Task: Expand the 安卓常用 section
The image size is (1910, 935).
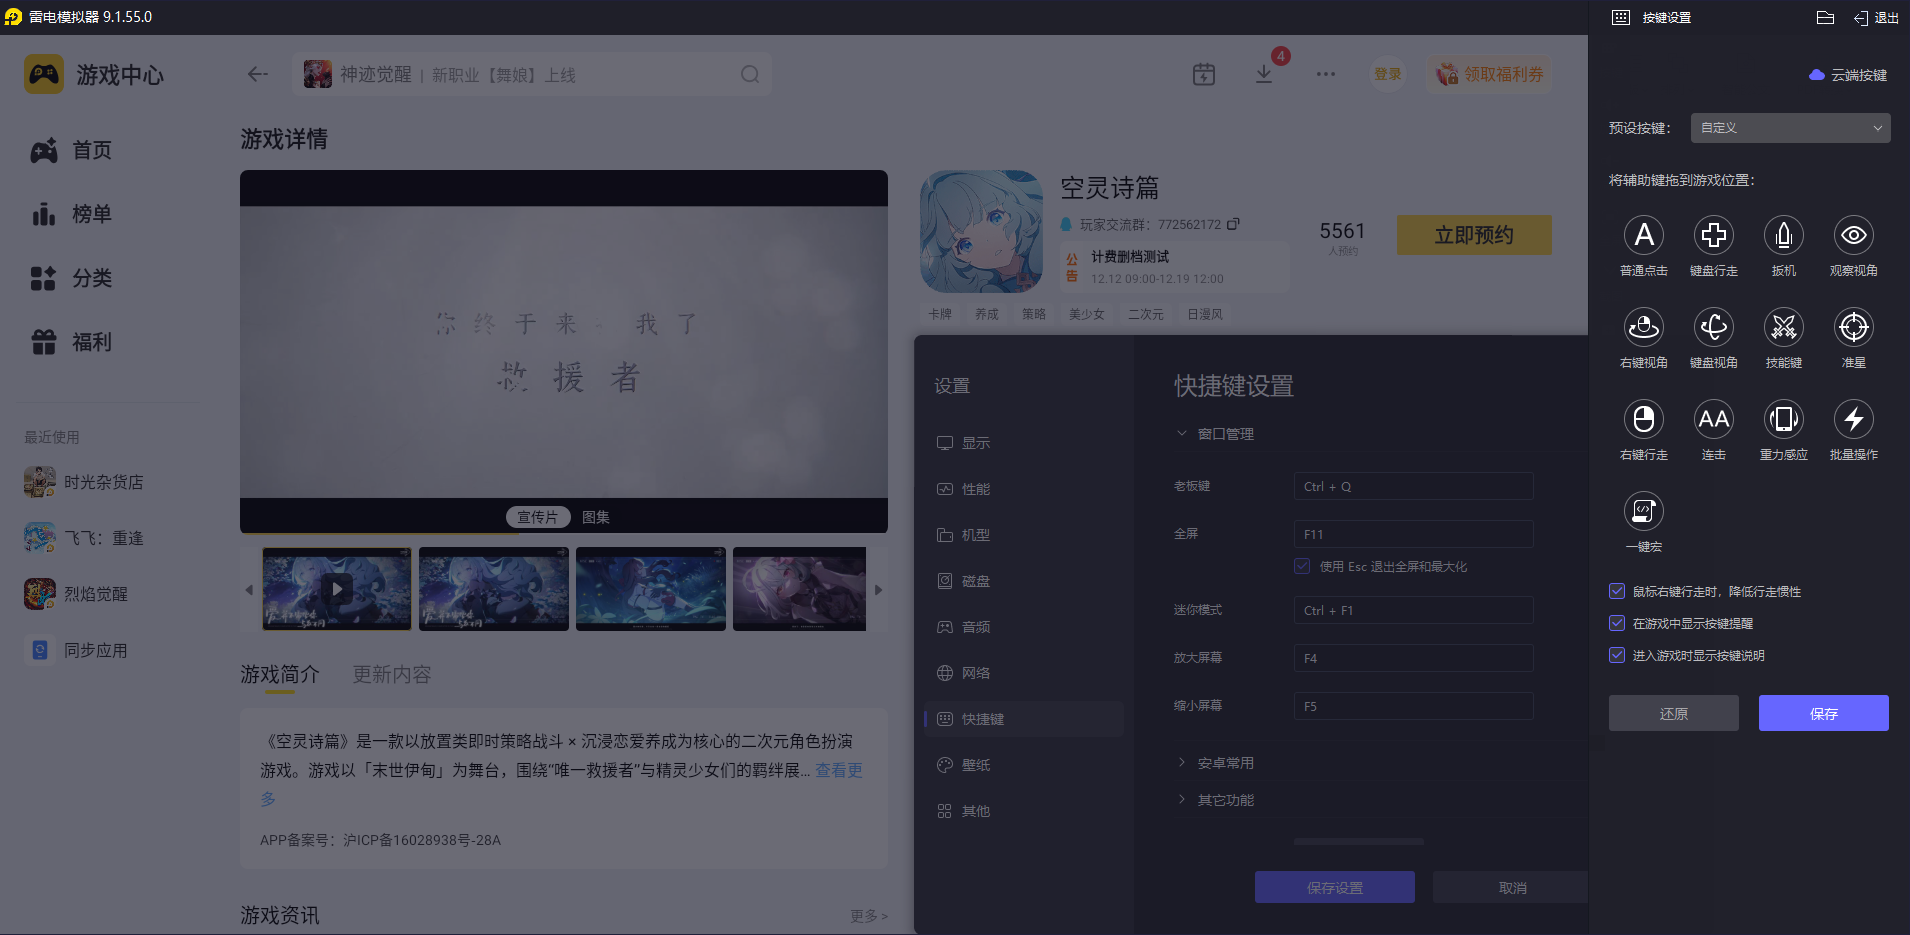Action: click(1182, 761)
